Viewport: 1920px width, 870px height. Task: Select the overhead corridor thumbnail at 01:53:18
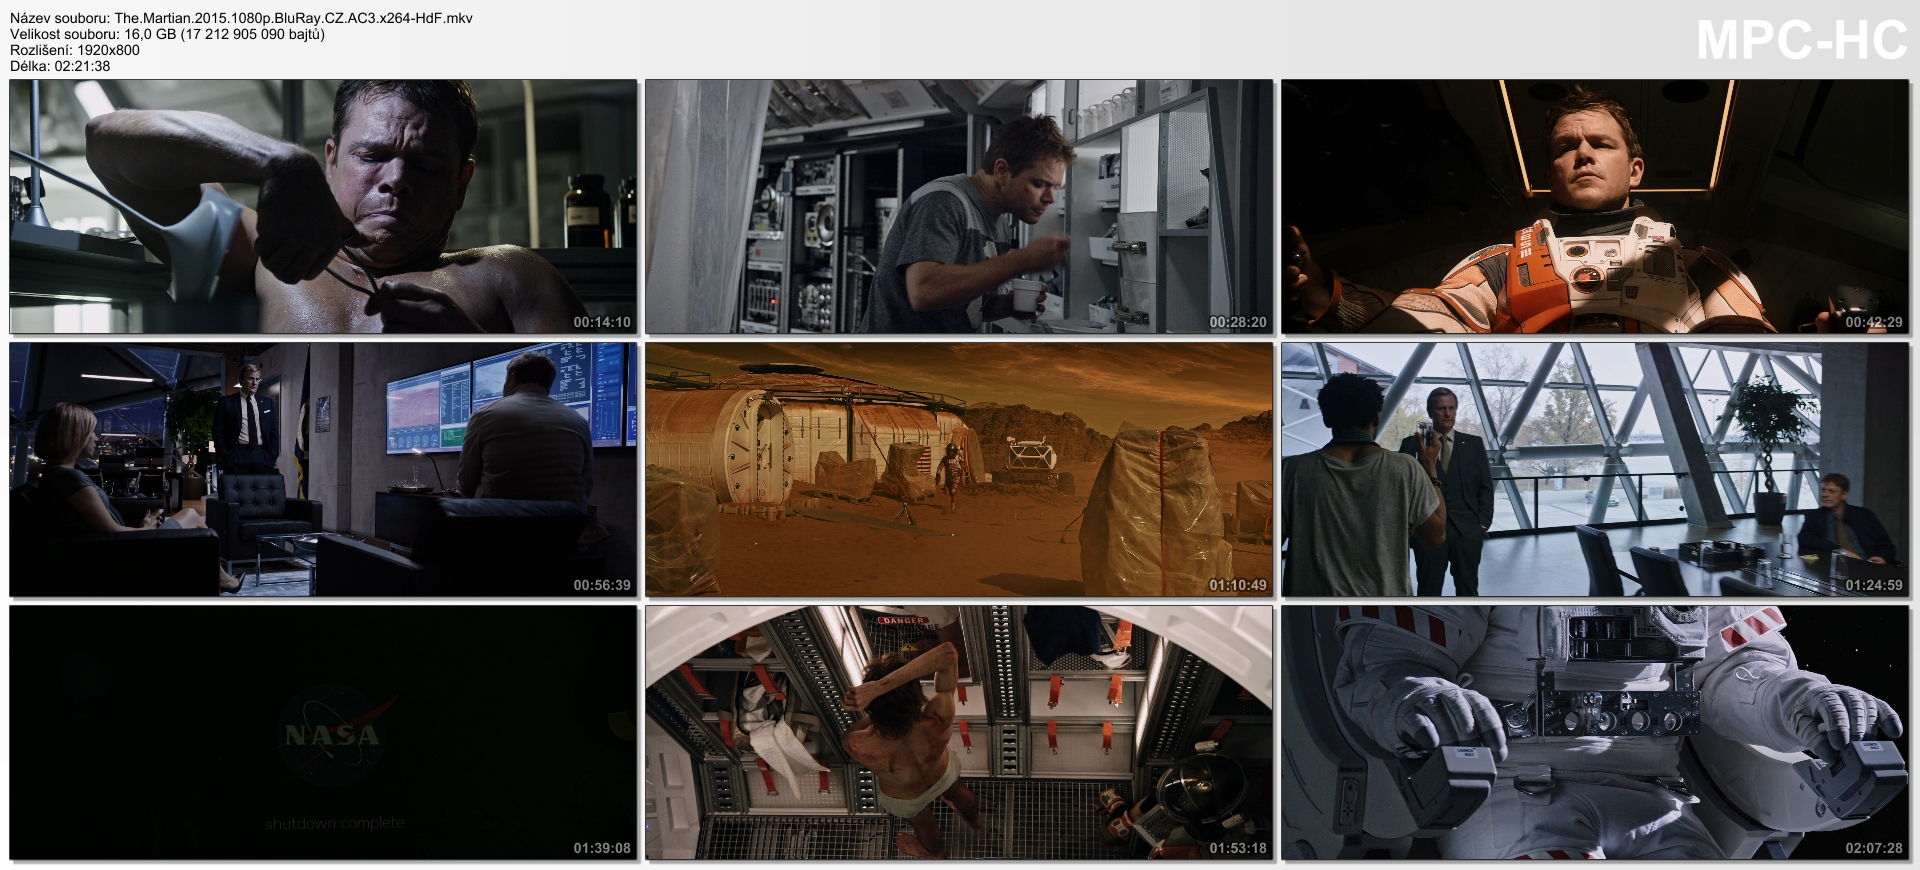(959, 732)
